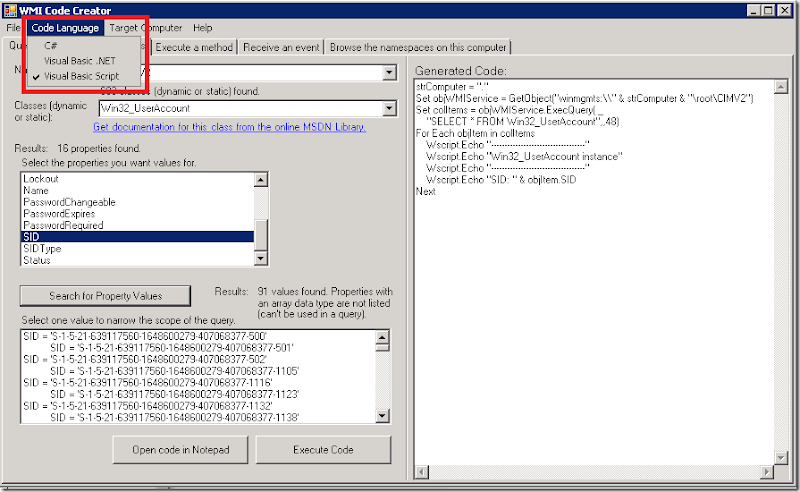800x492 pixels.
Task: Click the Next line in generated code
Action: 426,191
